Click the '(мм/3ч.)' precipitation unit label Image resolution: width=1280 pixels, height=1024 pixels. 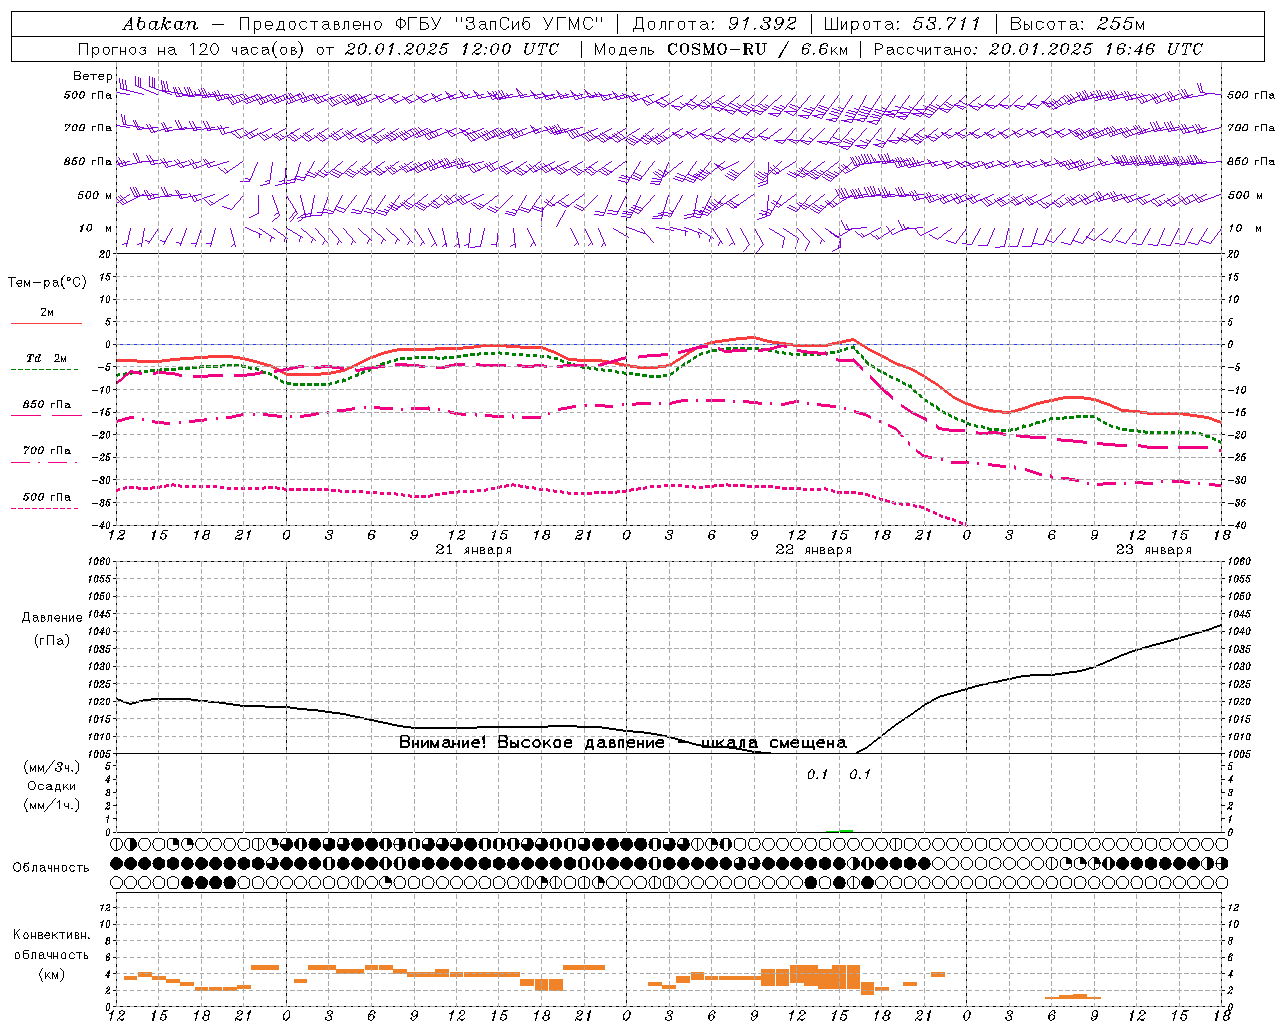pos(52,767)
